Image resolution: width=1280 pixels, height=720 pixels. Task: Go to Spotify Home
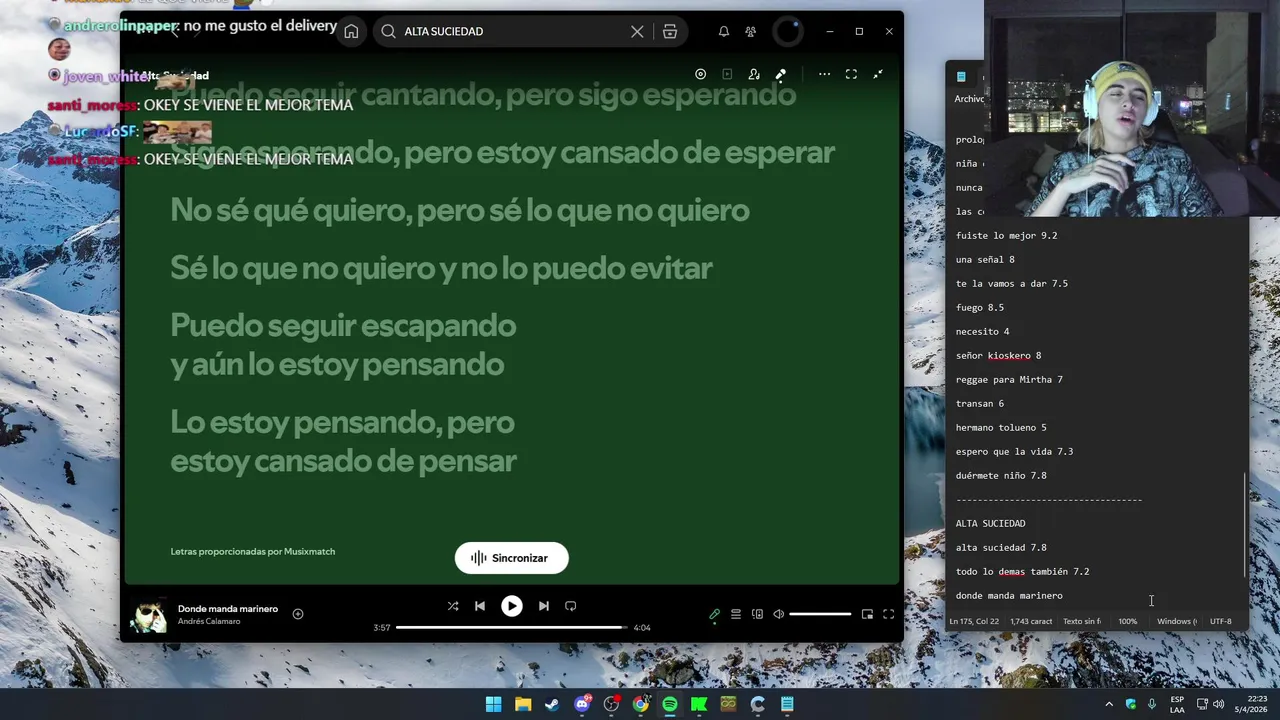point(351,31)
